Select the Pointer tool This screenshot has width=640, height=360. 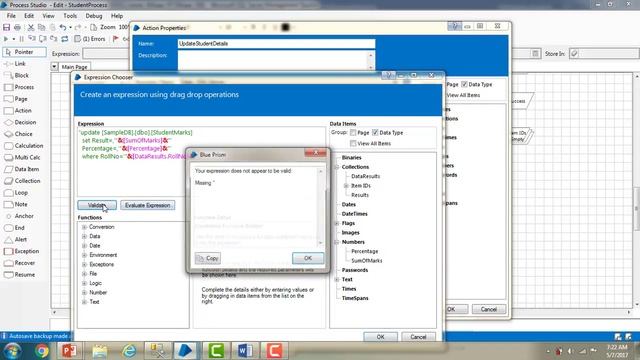(24, 52)
